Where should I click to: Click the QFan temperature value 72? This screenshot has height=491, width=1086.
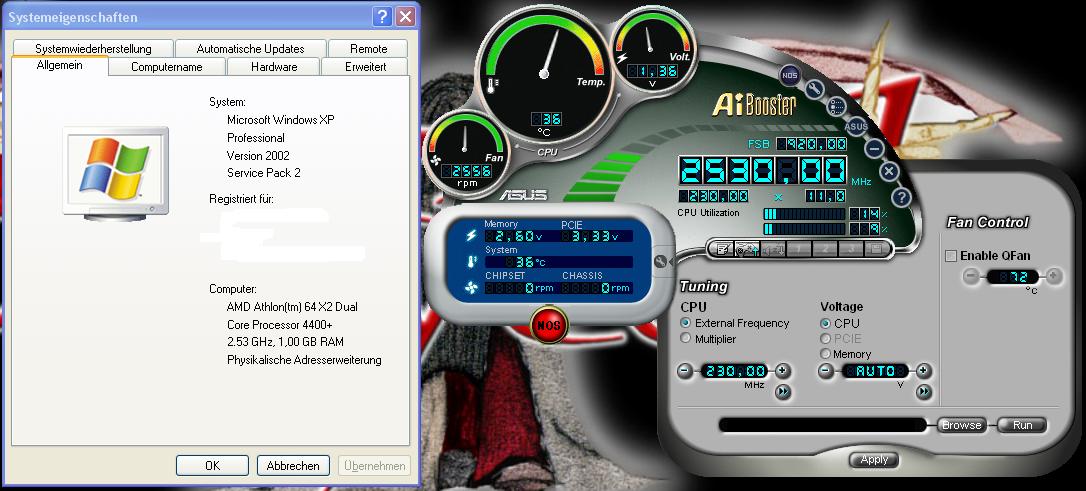click(x=1013, y=276)
